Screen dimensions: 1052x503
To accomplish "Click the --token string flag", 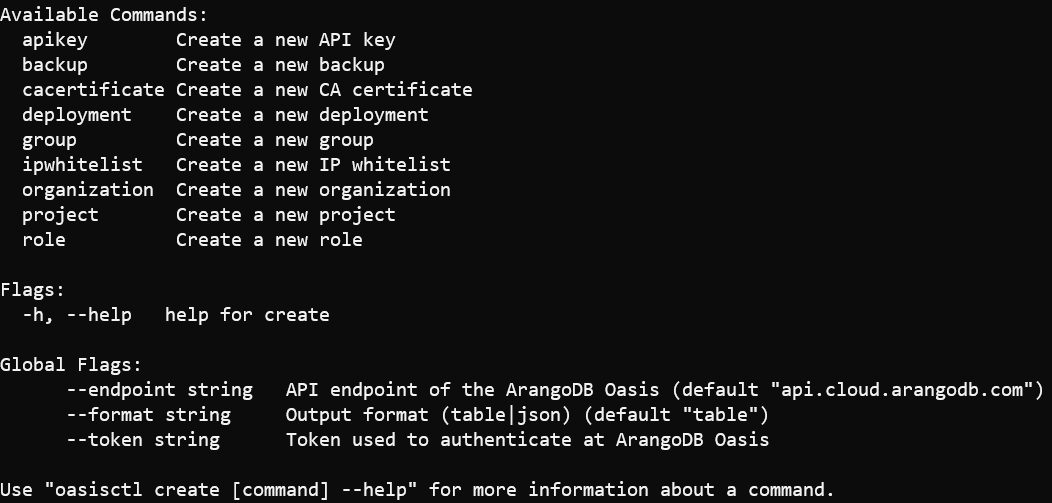I will point(143,439).
